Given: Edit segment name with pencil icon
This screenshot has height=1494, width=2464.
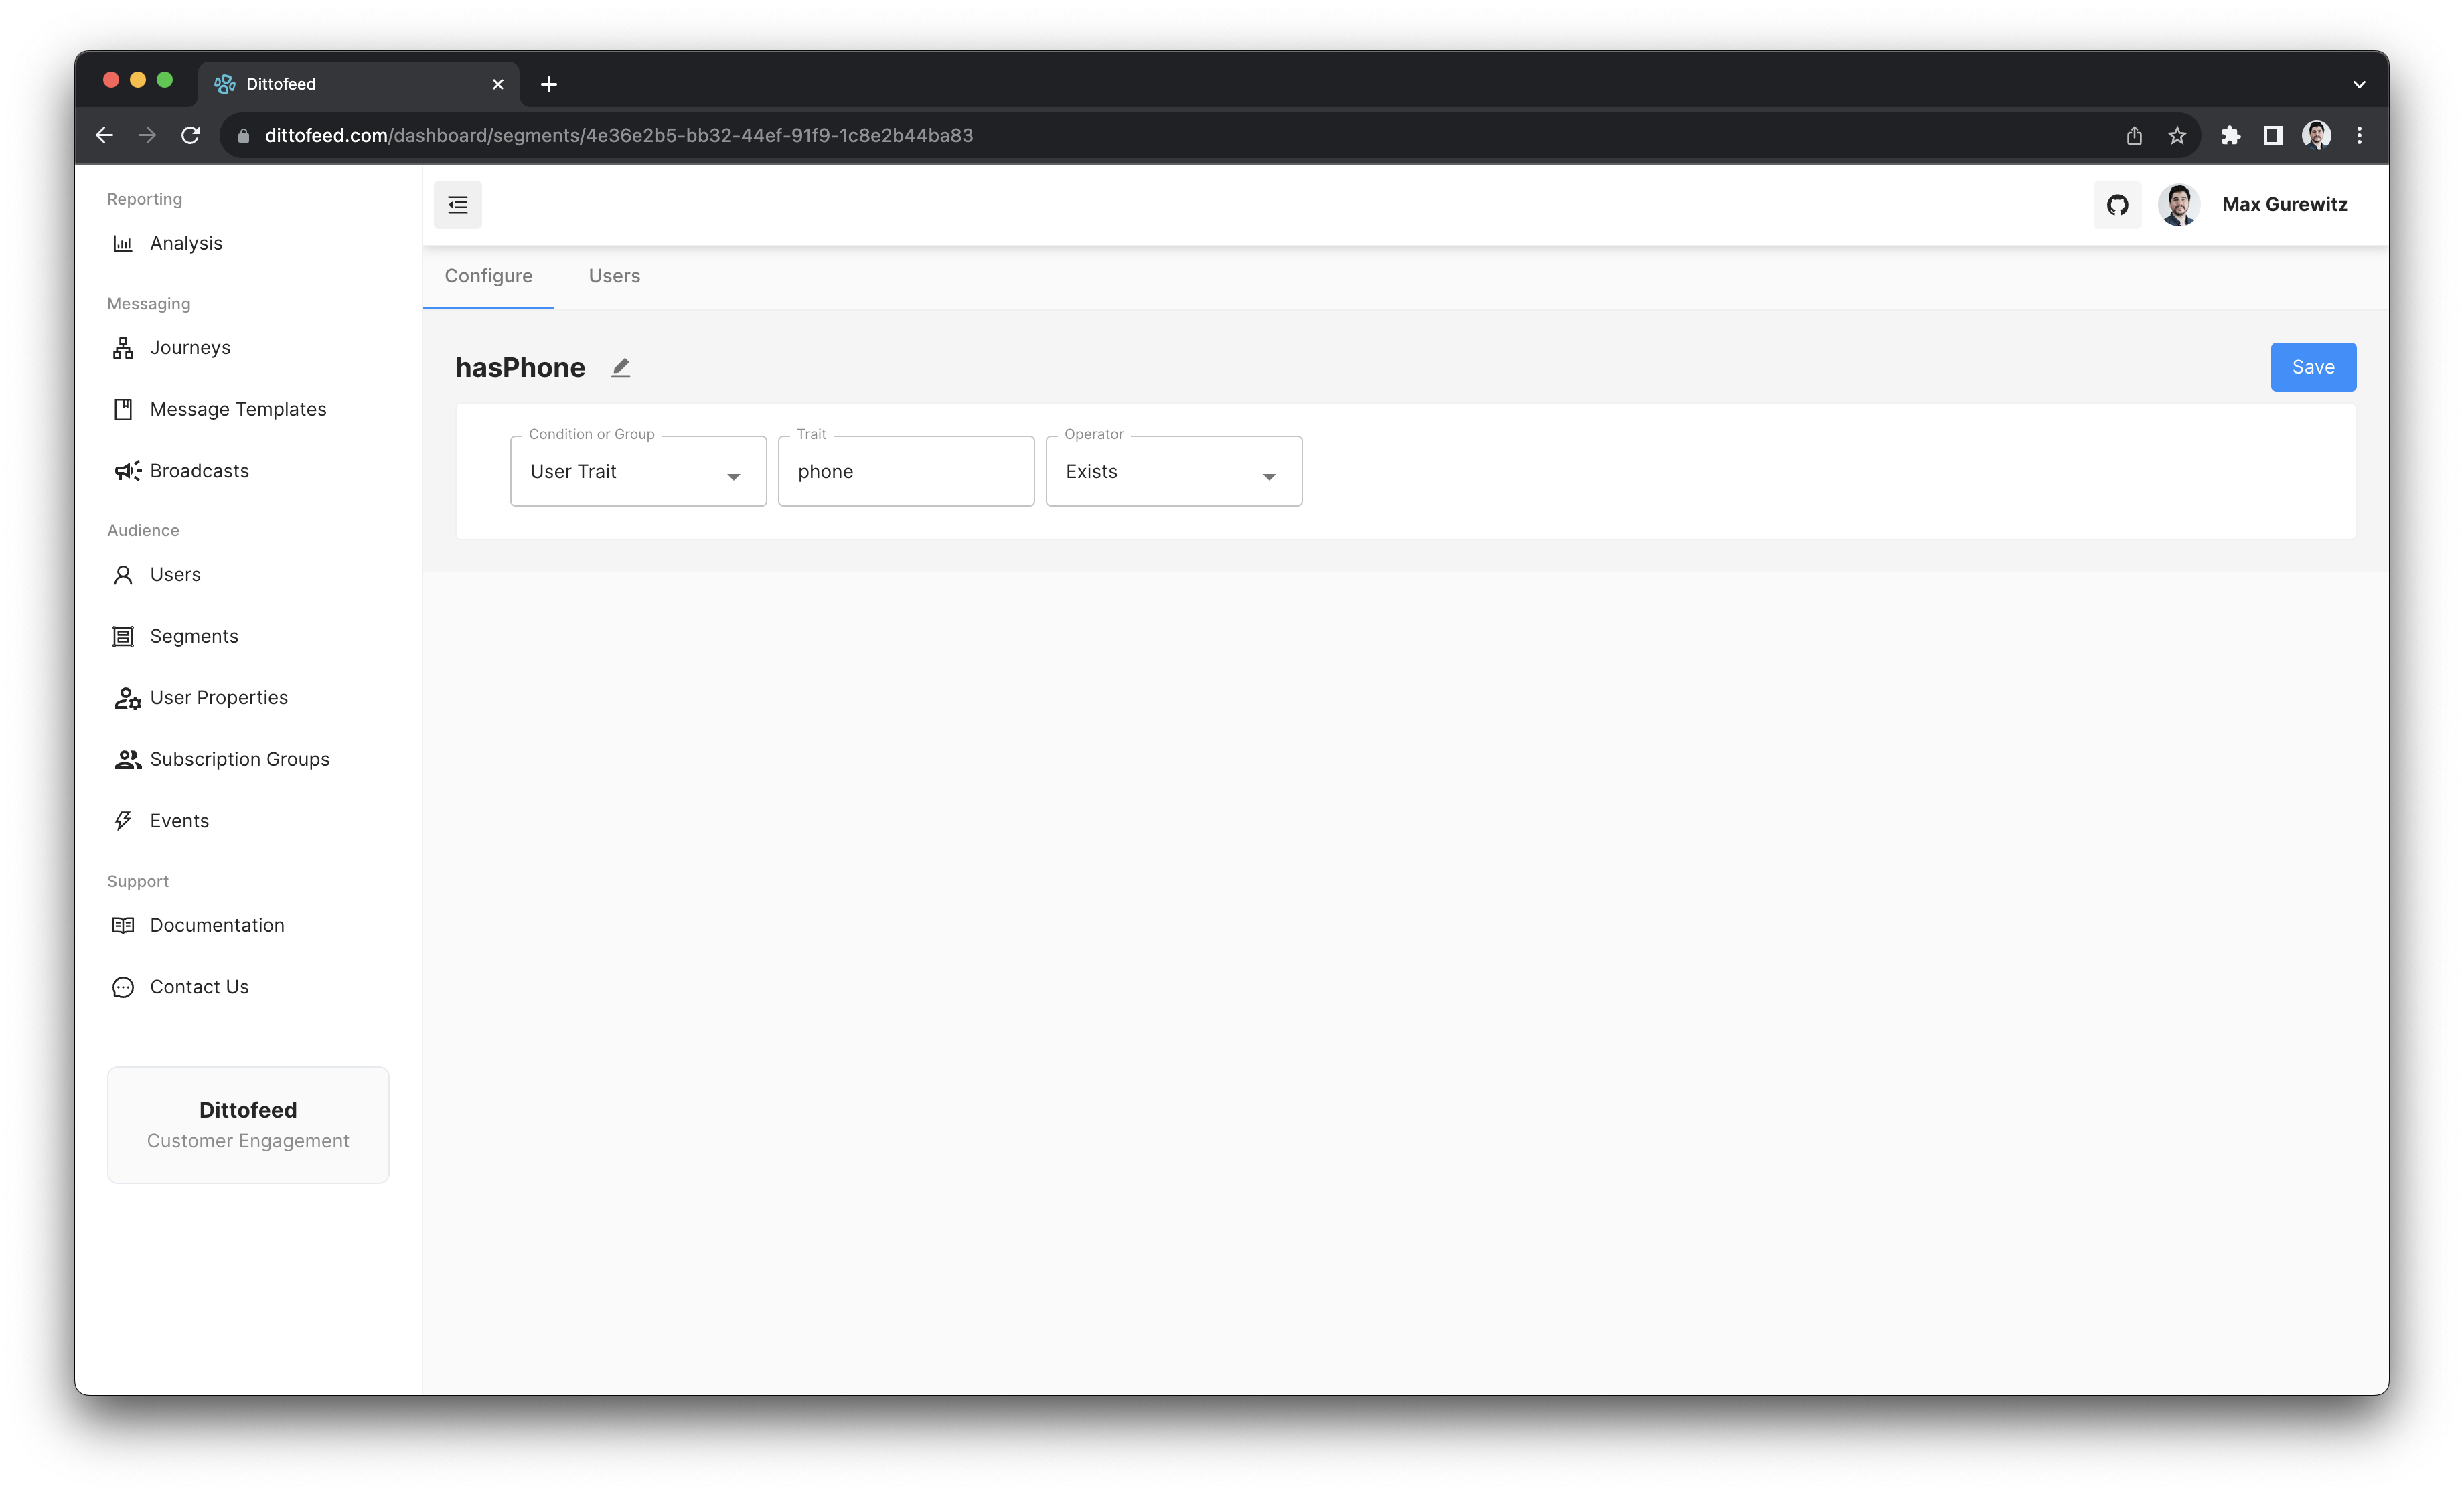Looking at the screenshot, I should point(621,368).
